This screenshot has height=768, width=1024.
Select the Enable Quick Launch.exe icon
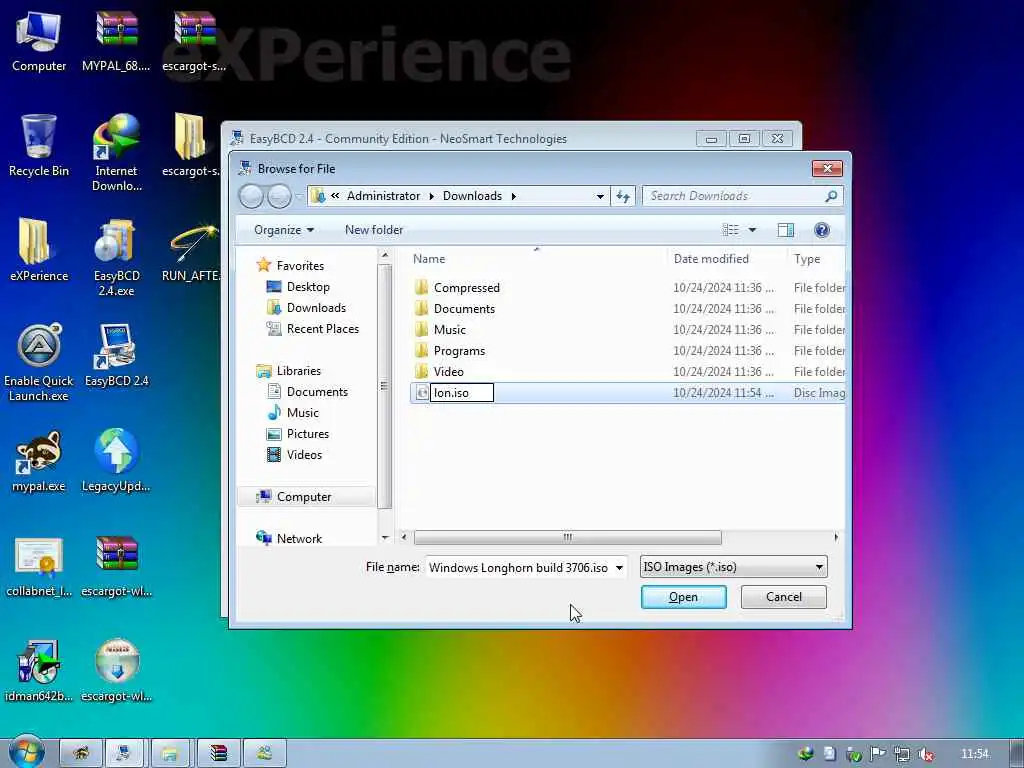tap(39, 362)
